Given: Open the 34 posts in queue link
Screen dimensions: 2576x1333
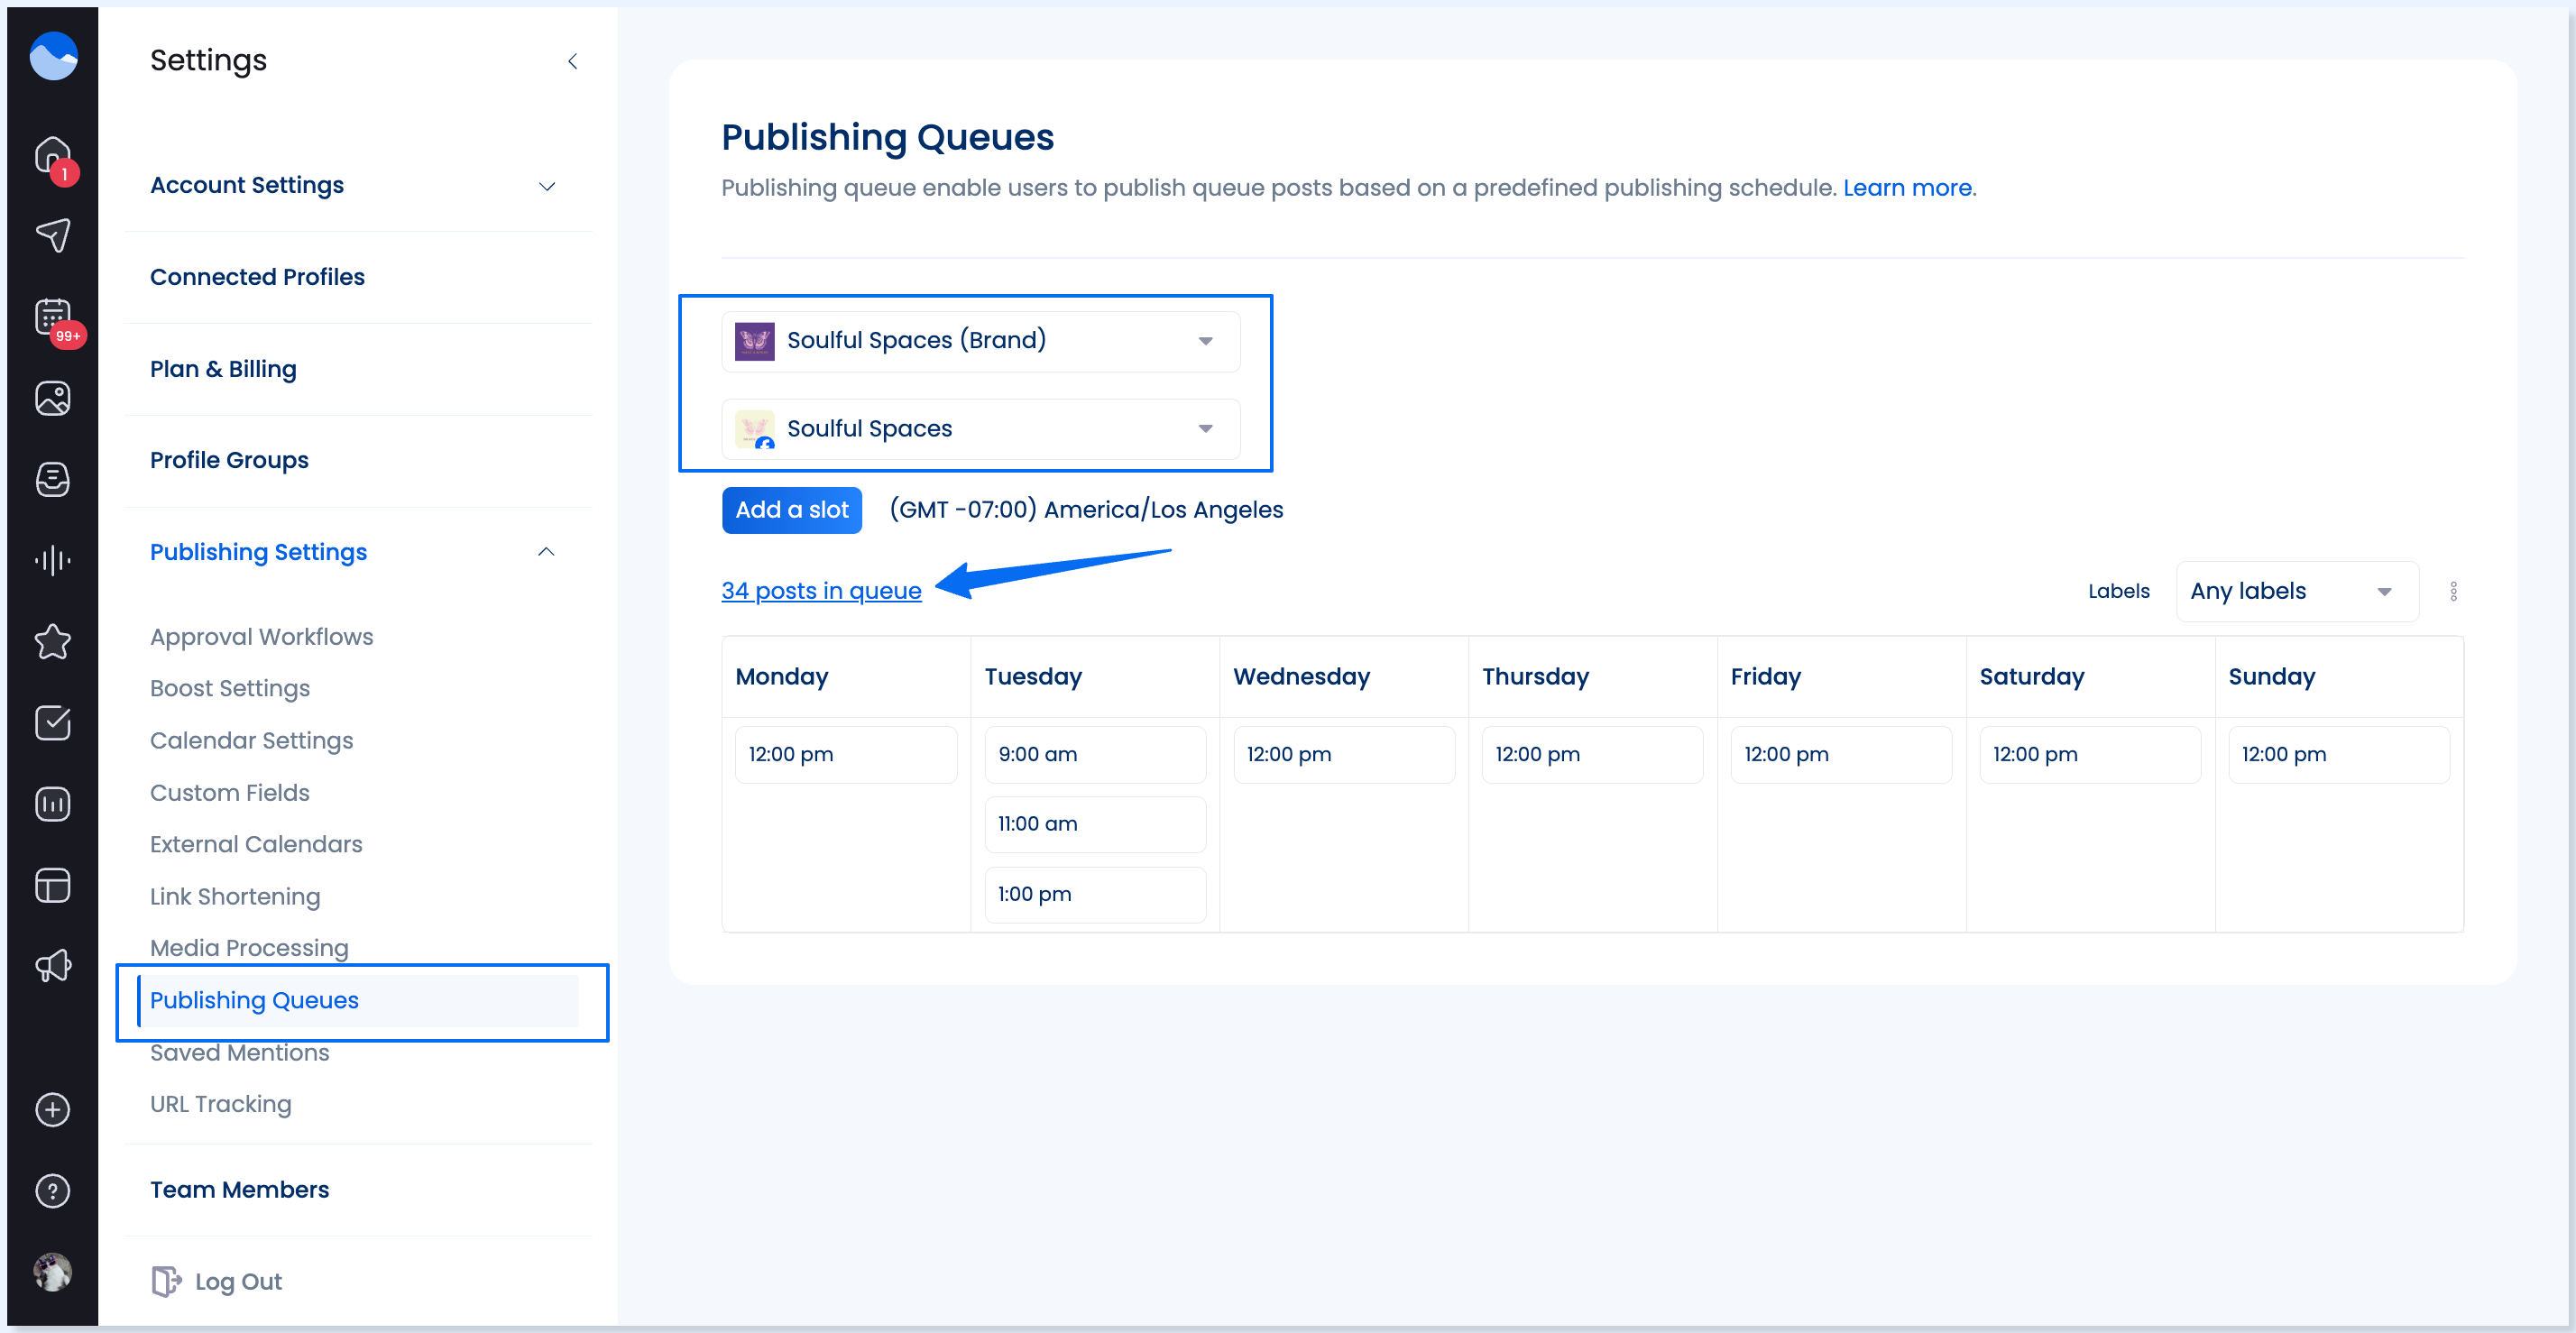Looking at the screenshot, I should [821, 591].
